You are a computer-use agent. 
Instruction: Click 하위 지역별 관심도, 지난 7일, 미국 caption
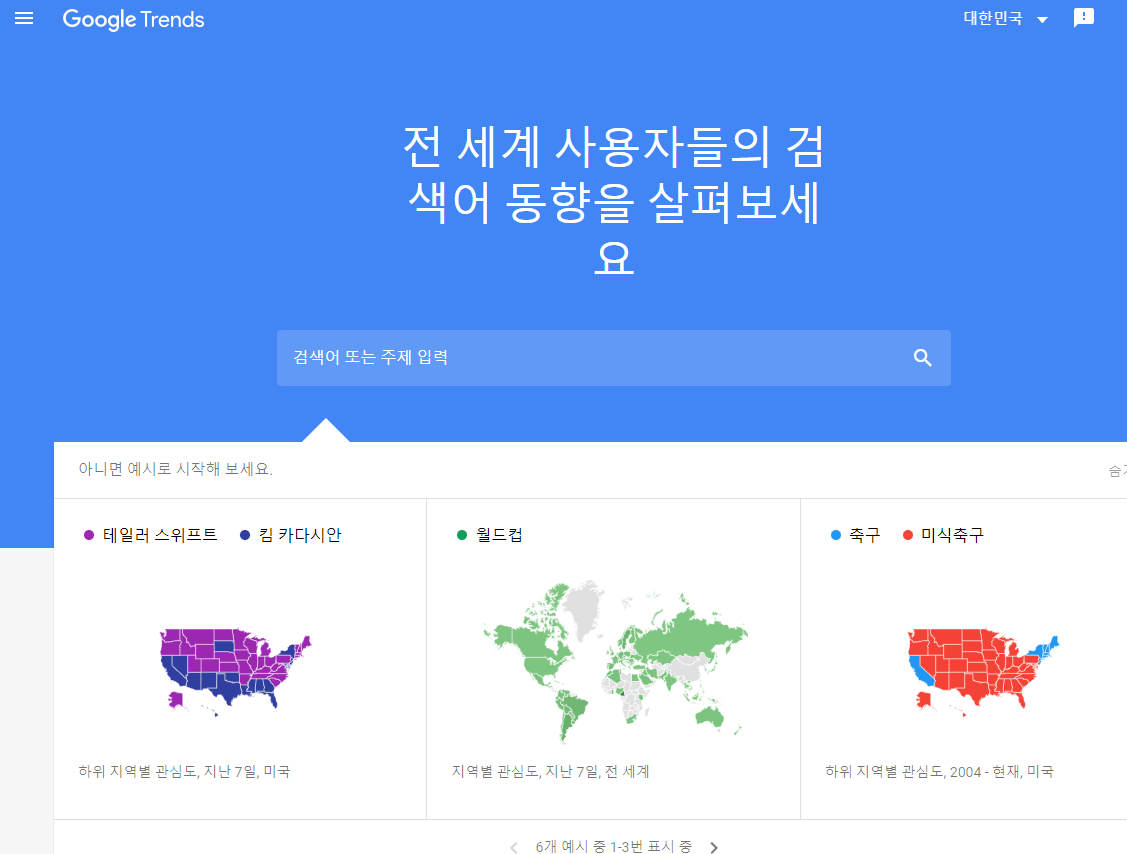point(185,771)
